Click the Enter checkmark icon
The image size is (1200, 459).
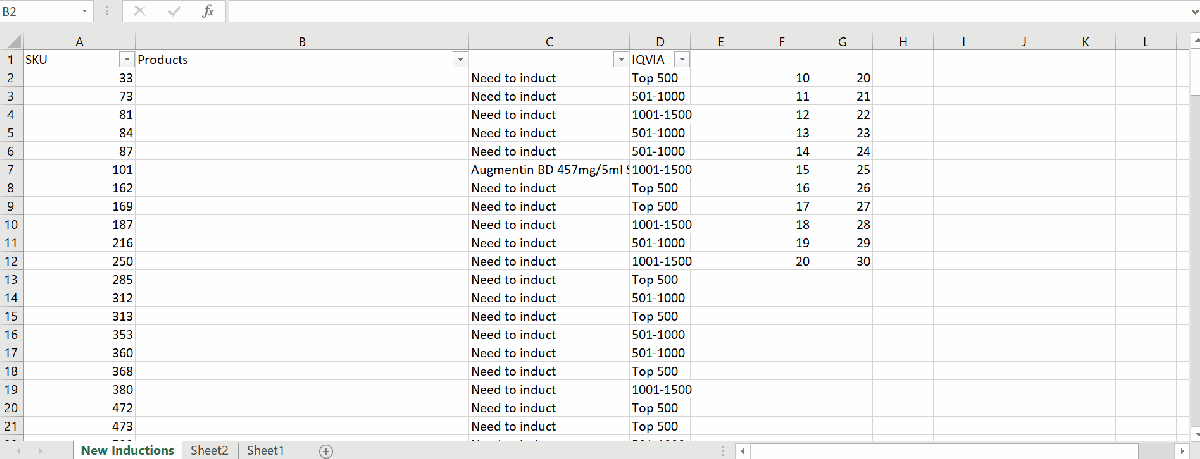click(174, 11)
